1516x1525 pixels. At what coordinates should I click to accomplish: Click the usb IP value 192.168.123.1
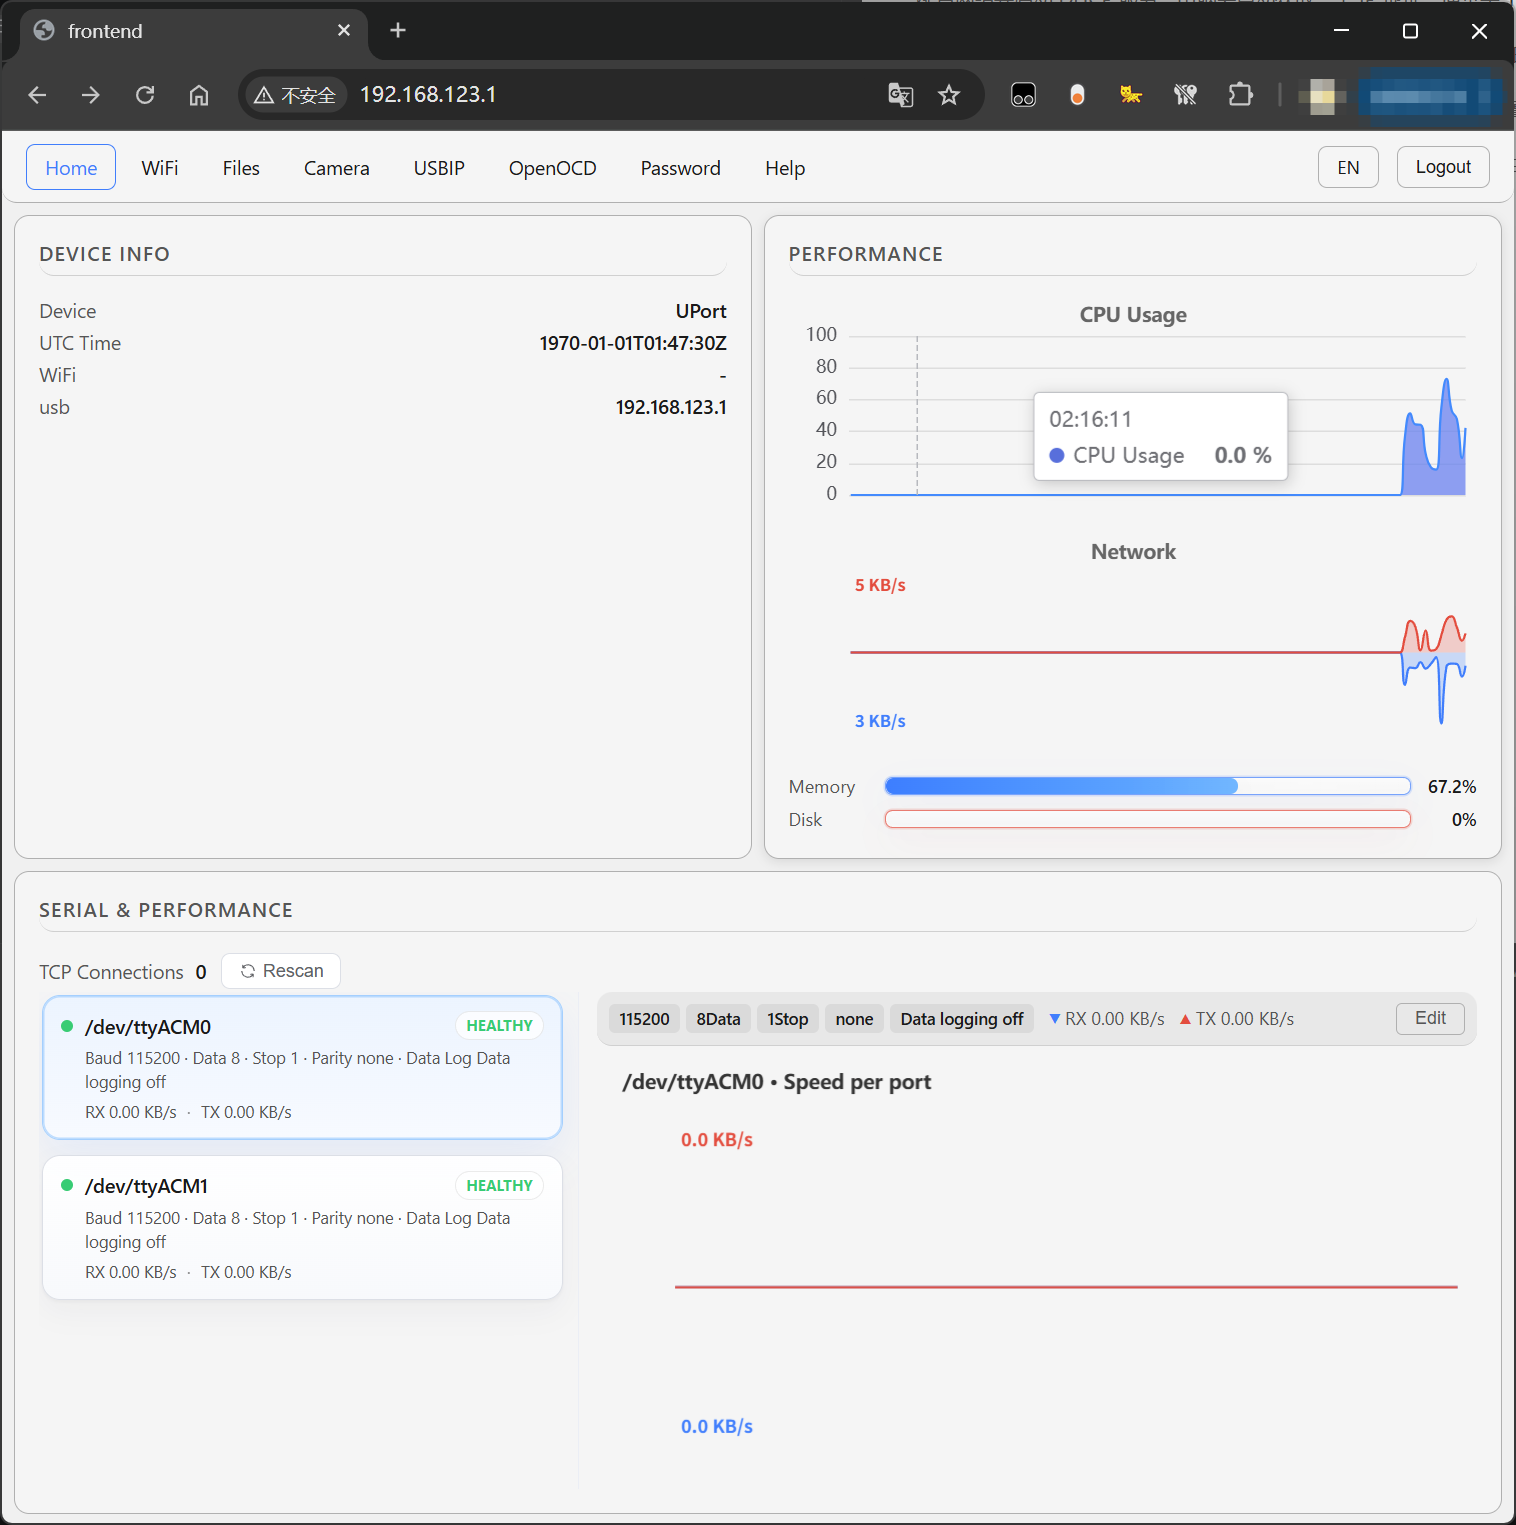(x=671, y=407)
